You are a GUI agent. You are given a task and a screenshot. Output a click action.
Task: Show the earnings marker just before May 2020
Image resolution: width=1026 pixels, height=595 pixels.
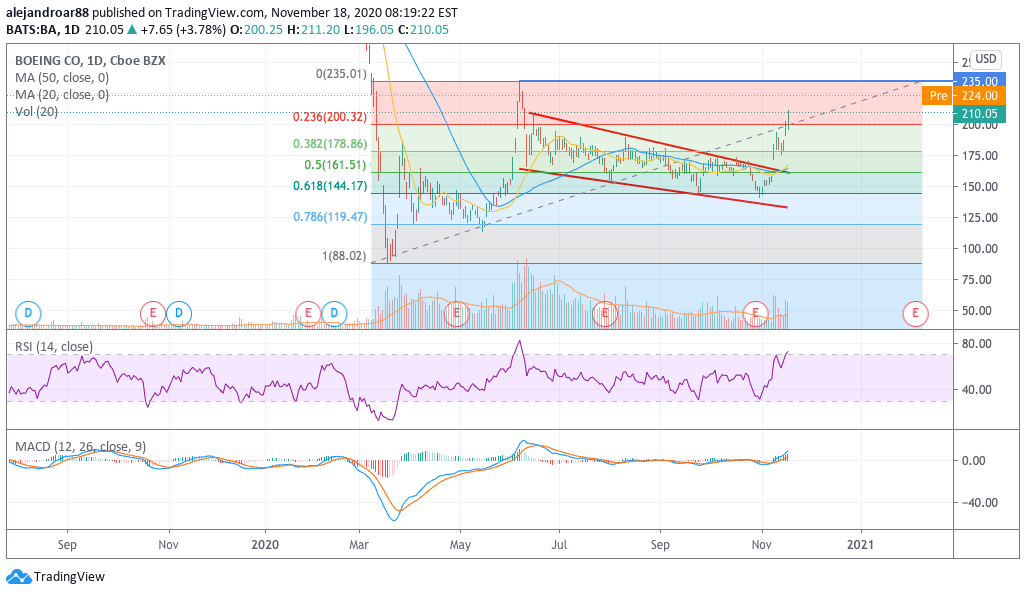tap(456, 314)
